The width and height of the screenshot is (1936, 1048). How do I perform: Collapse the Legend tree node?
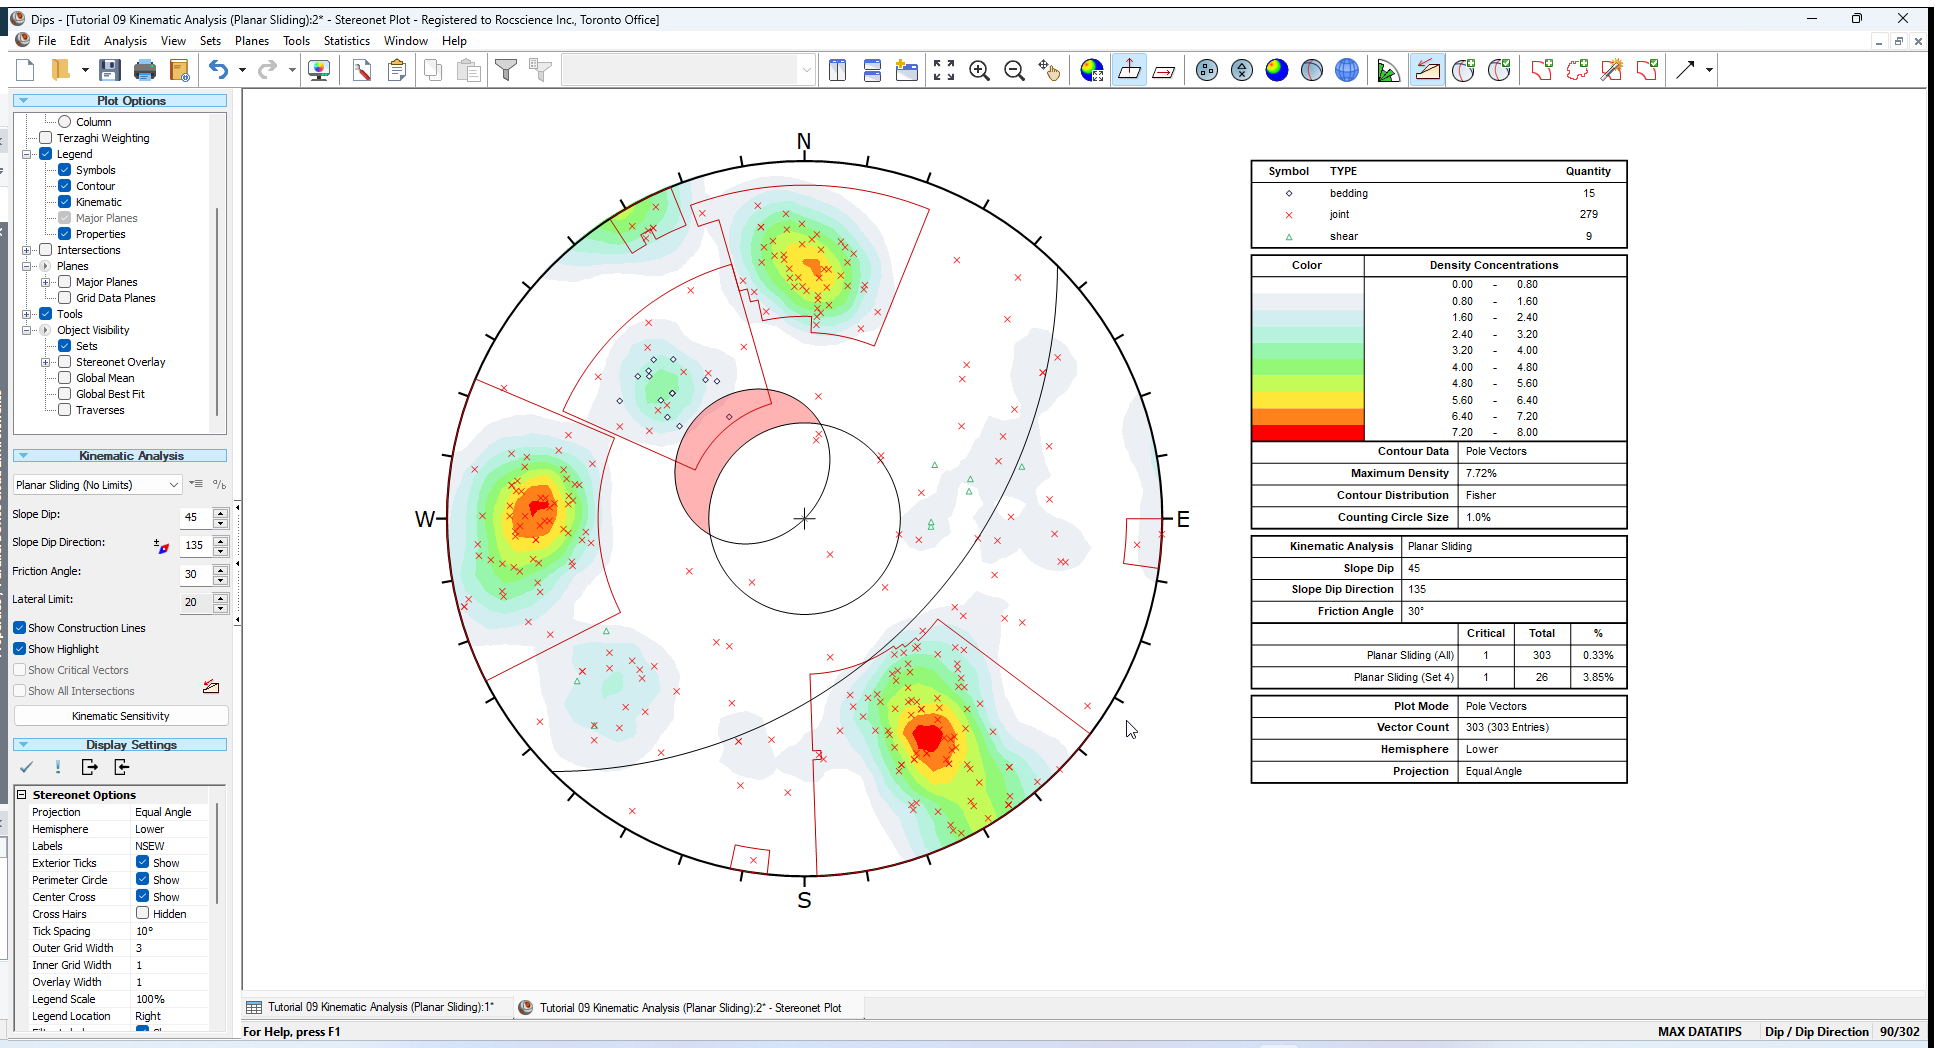click(27, 154)
